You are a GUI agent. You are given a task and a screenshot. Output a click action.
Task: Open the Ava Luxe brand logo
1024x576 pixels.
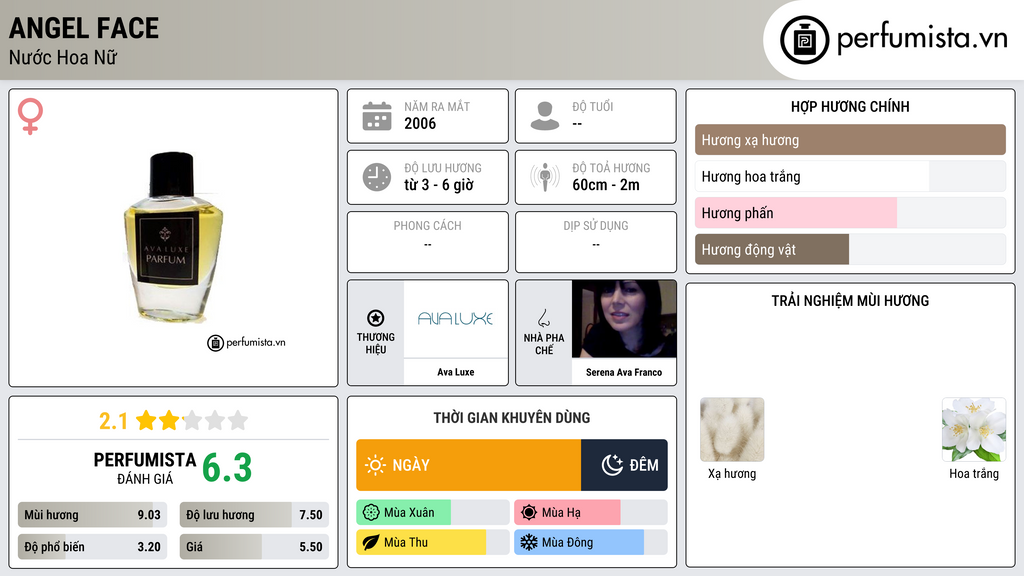(455, 319)
